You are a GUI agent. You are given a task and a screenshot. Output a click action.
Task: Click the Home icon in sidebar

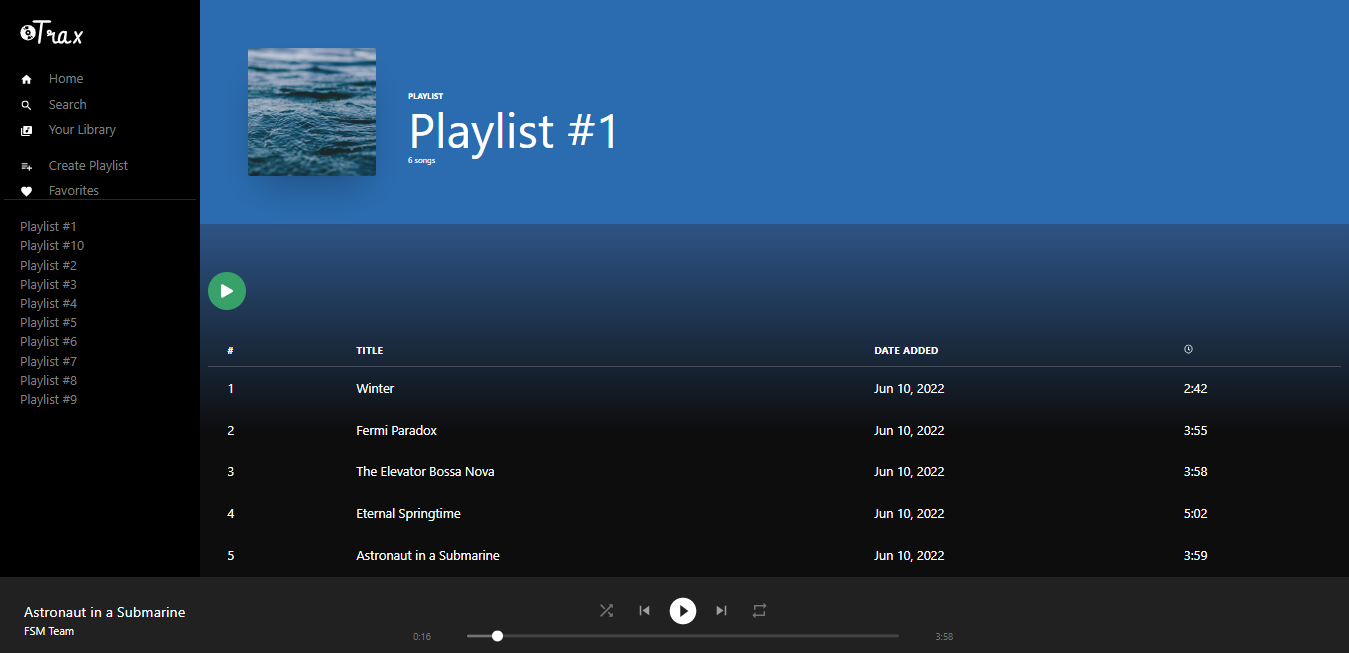[x=27, y=79]
